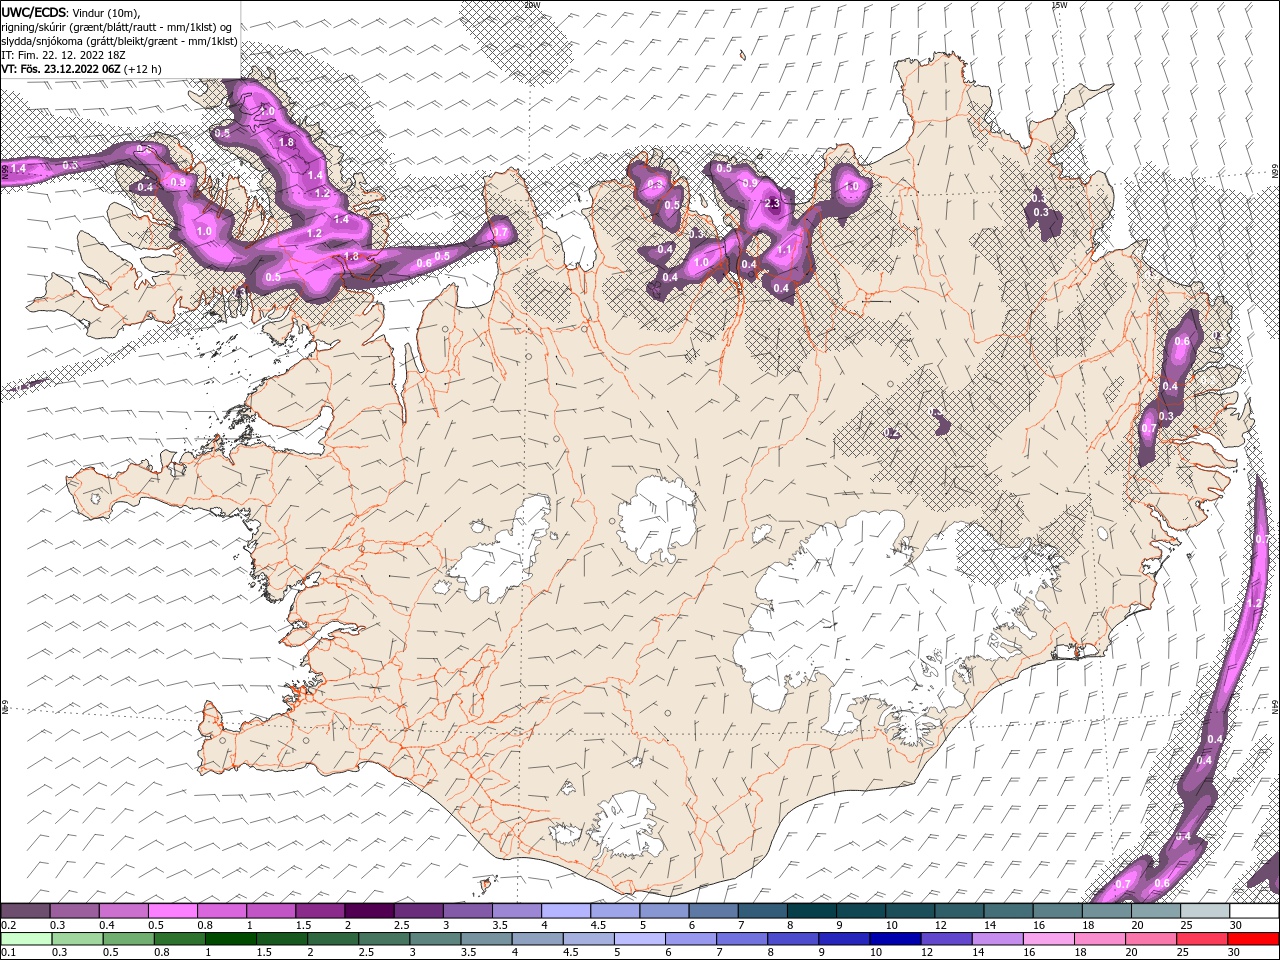This screenshot has height=960, width=1280.
Task: Click the 15W longitude label
Action: coord(1059,5)
